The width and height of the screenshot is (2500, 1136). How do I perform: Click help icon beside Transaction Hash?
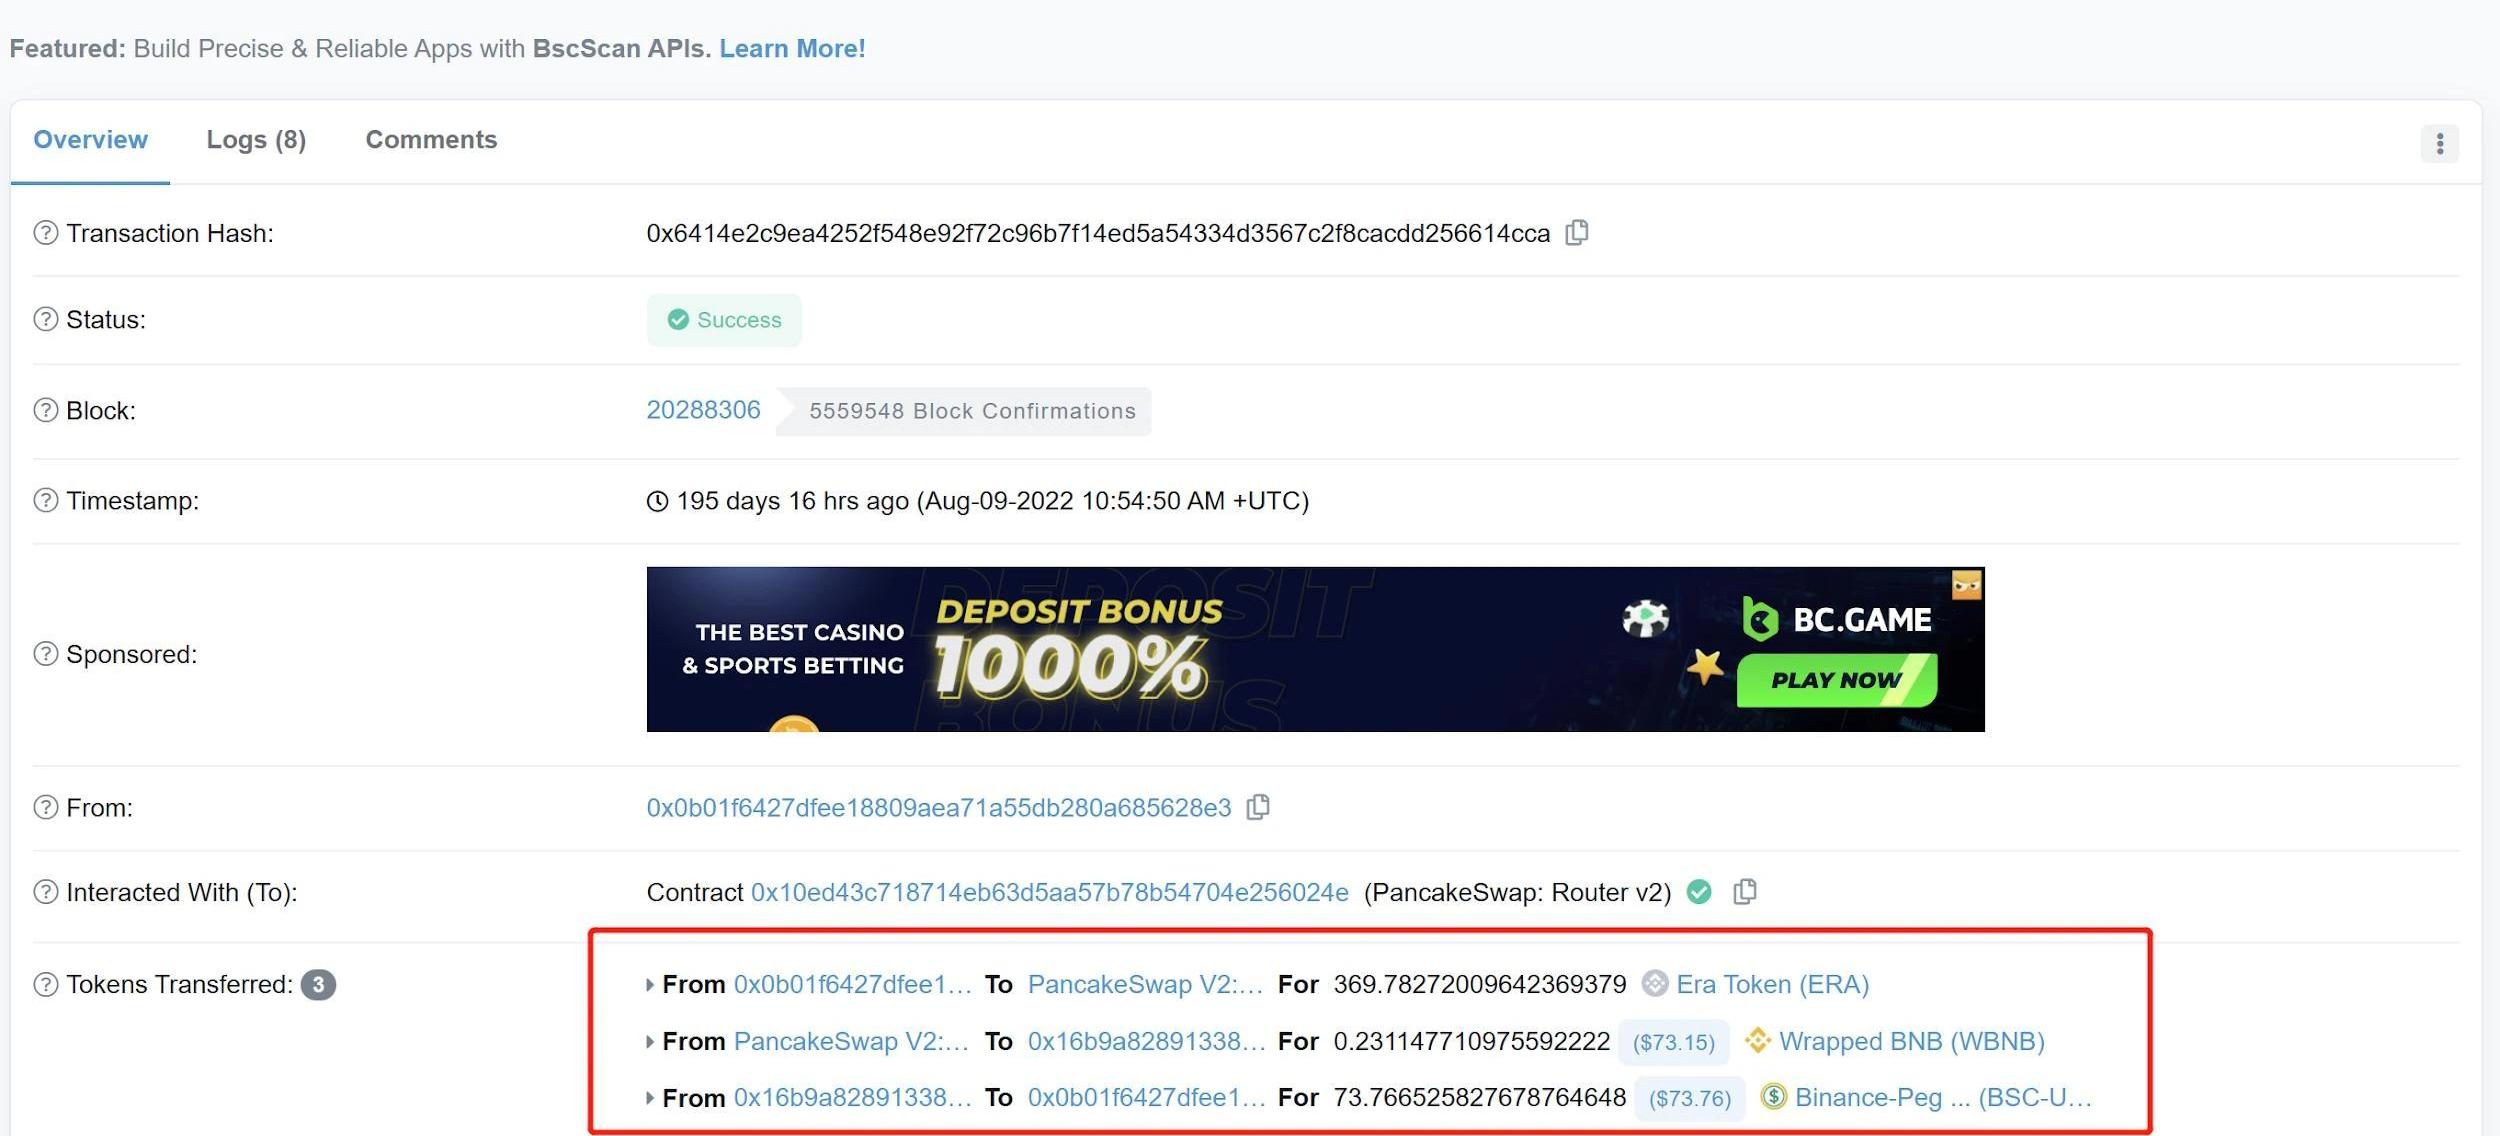tap(46, 233)
